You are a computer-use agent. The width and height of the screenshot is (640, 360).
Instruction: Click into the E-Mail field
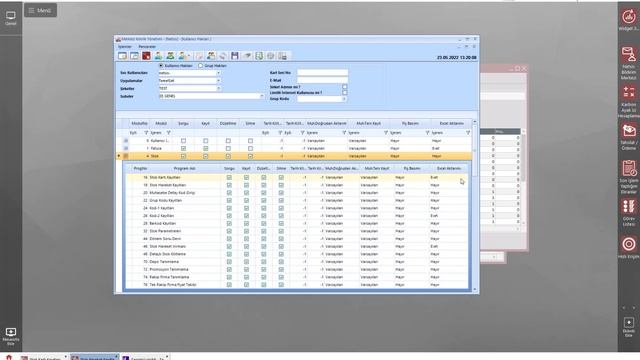click(x=322, y=80)
